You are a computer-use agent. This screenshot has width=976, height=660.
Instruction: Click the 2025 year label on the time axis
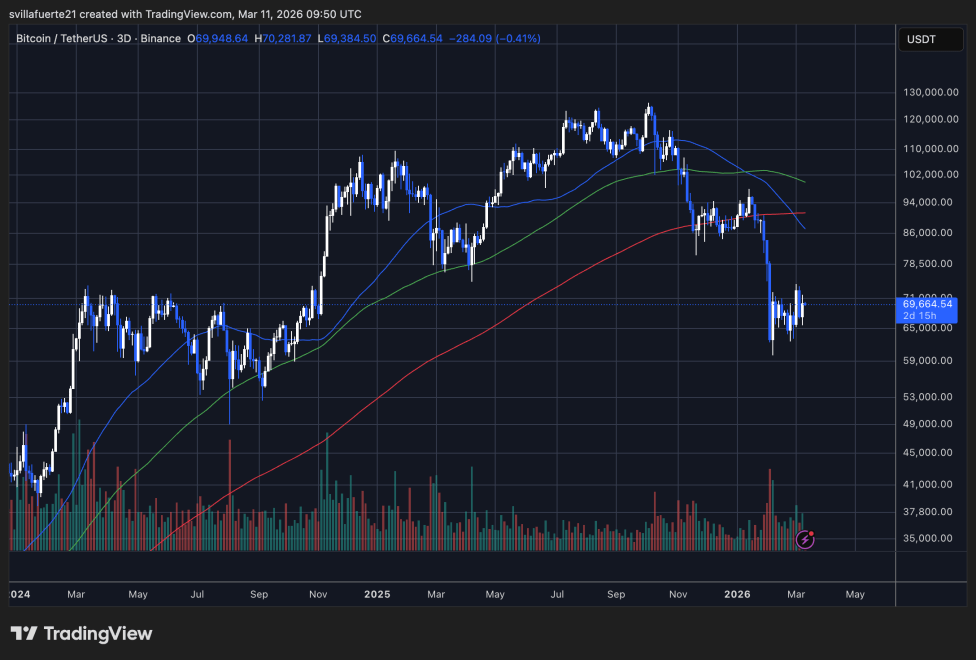377,594
